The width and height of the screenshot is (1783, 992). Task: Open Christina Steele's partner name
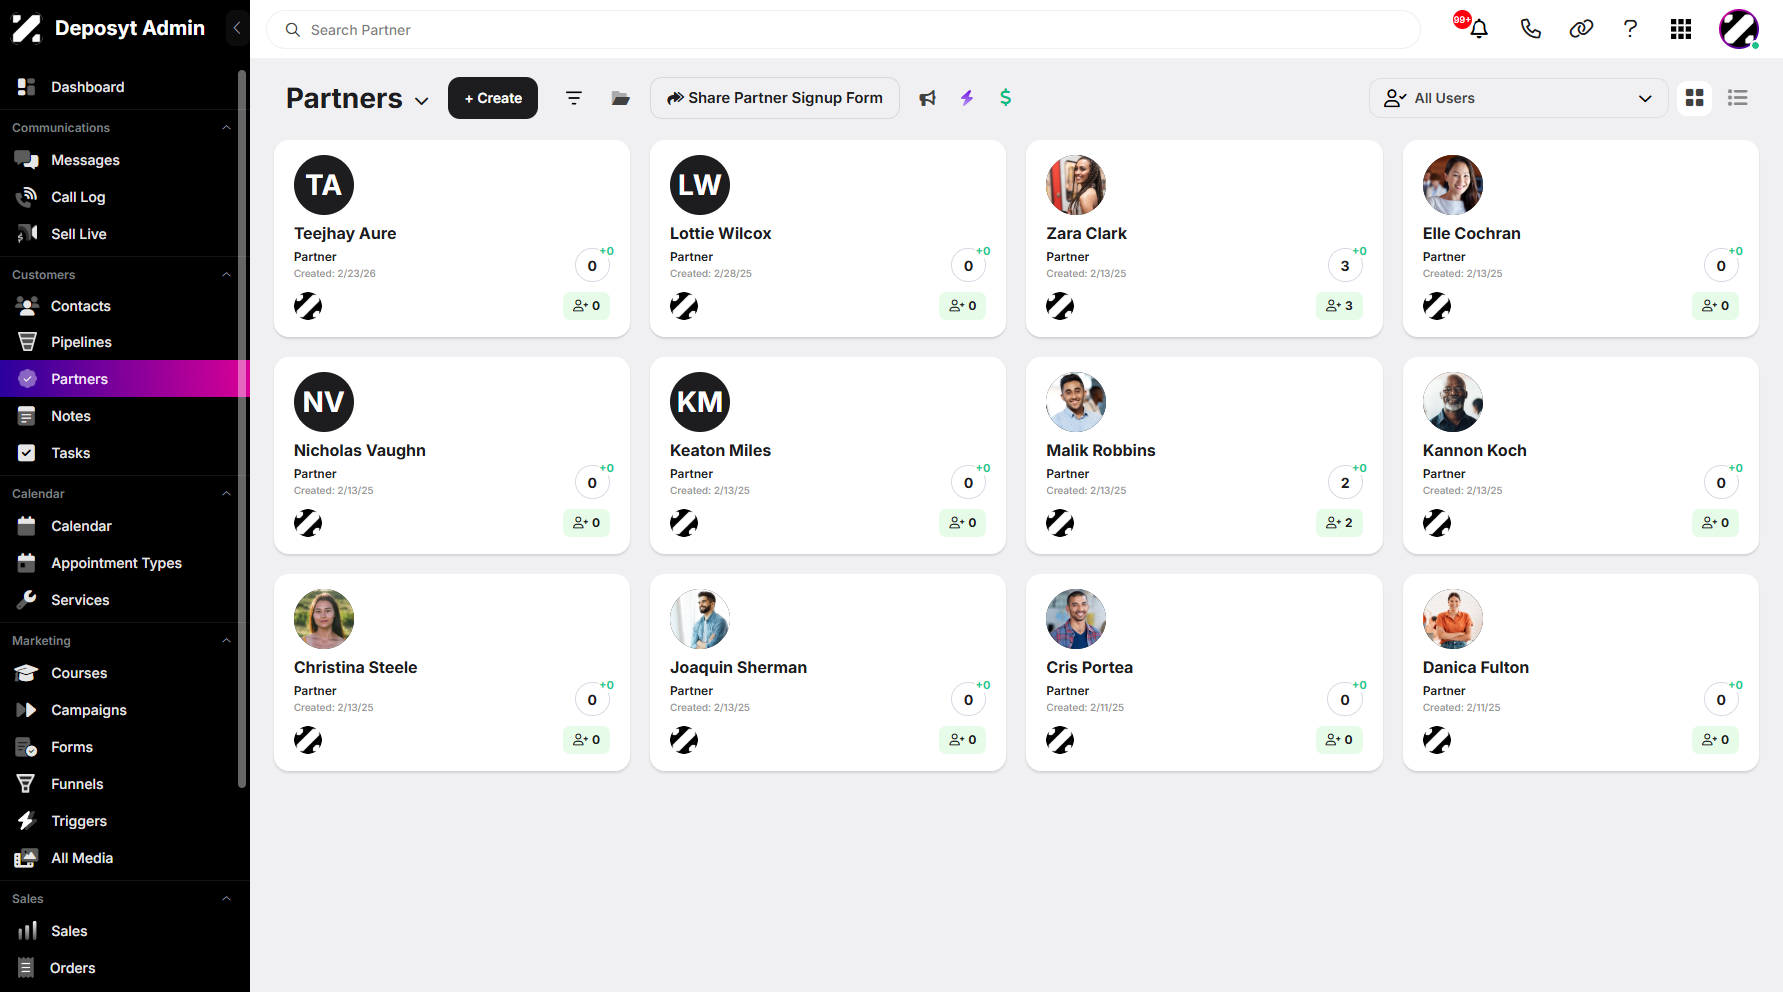click(355, 667)
